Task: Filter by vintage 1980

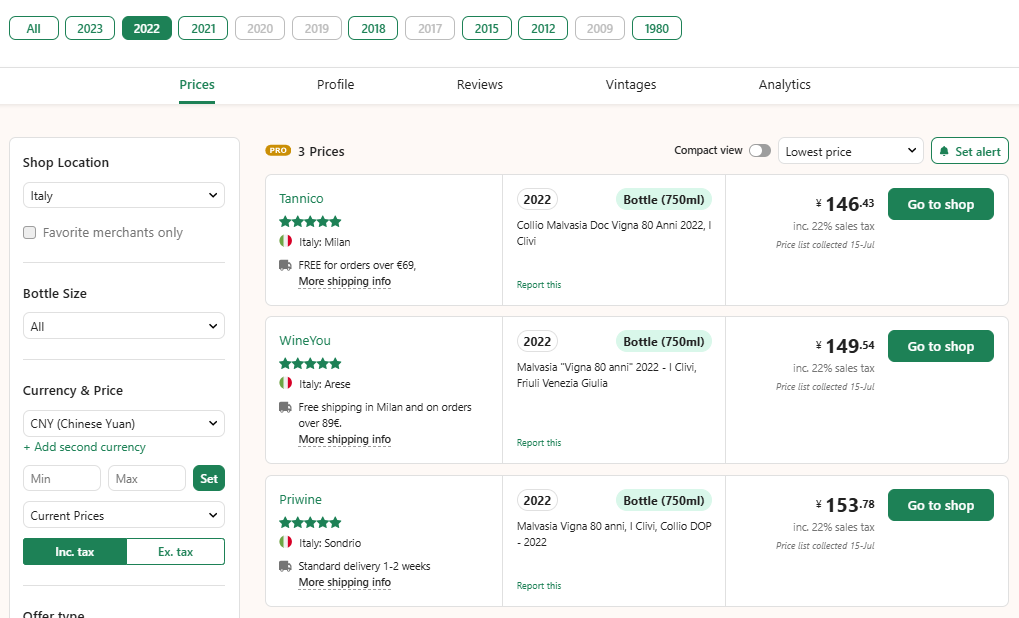Action: pos(656,29)
